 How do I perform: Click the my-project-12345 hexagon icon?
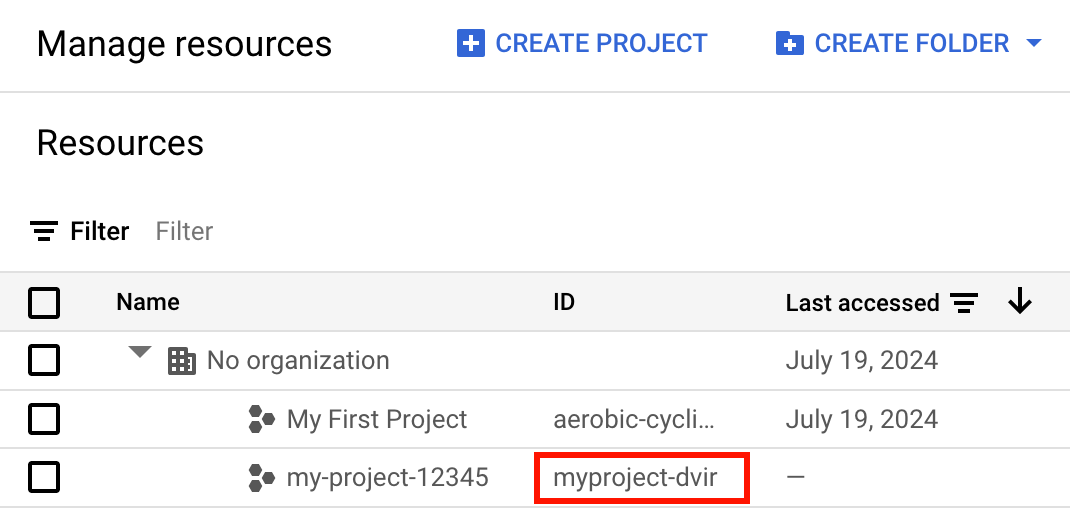(x=261, y=478)
